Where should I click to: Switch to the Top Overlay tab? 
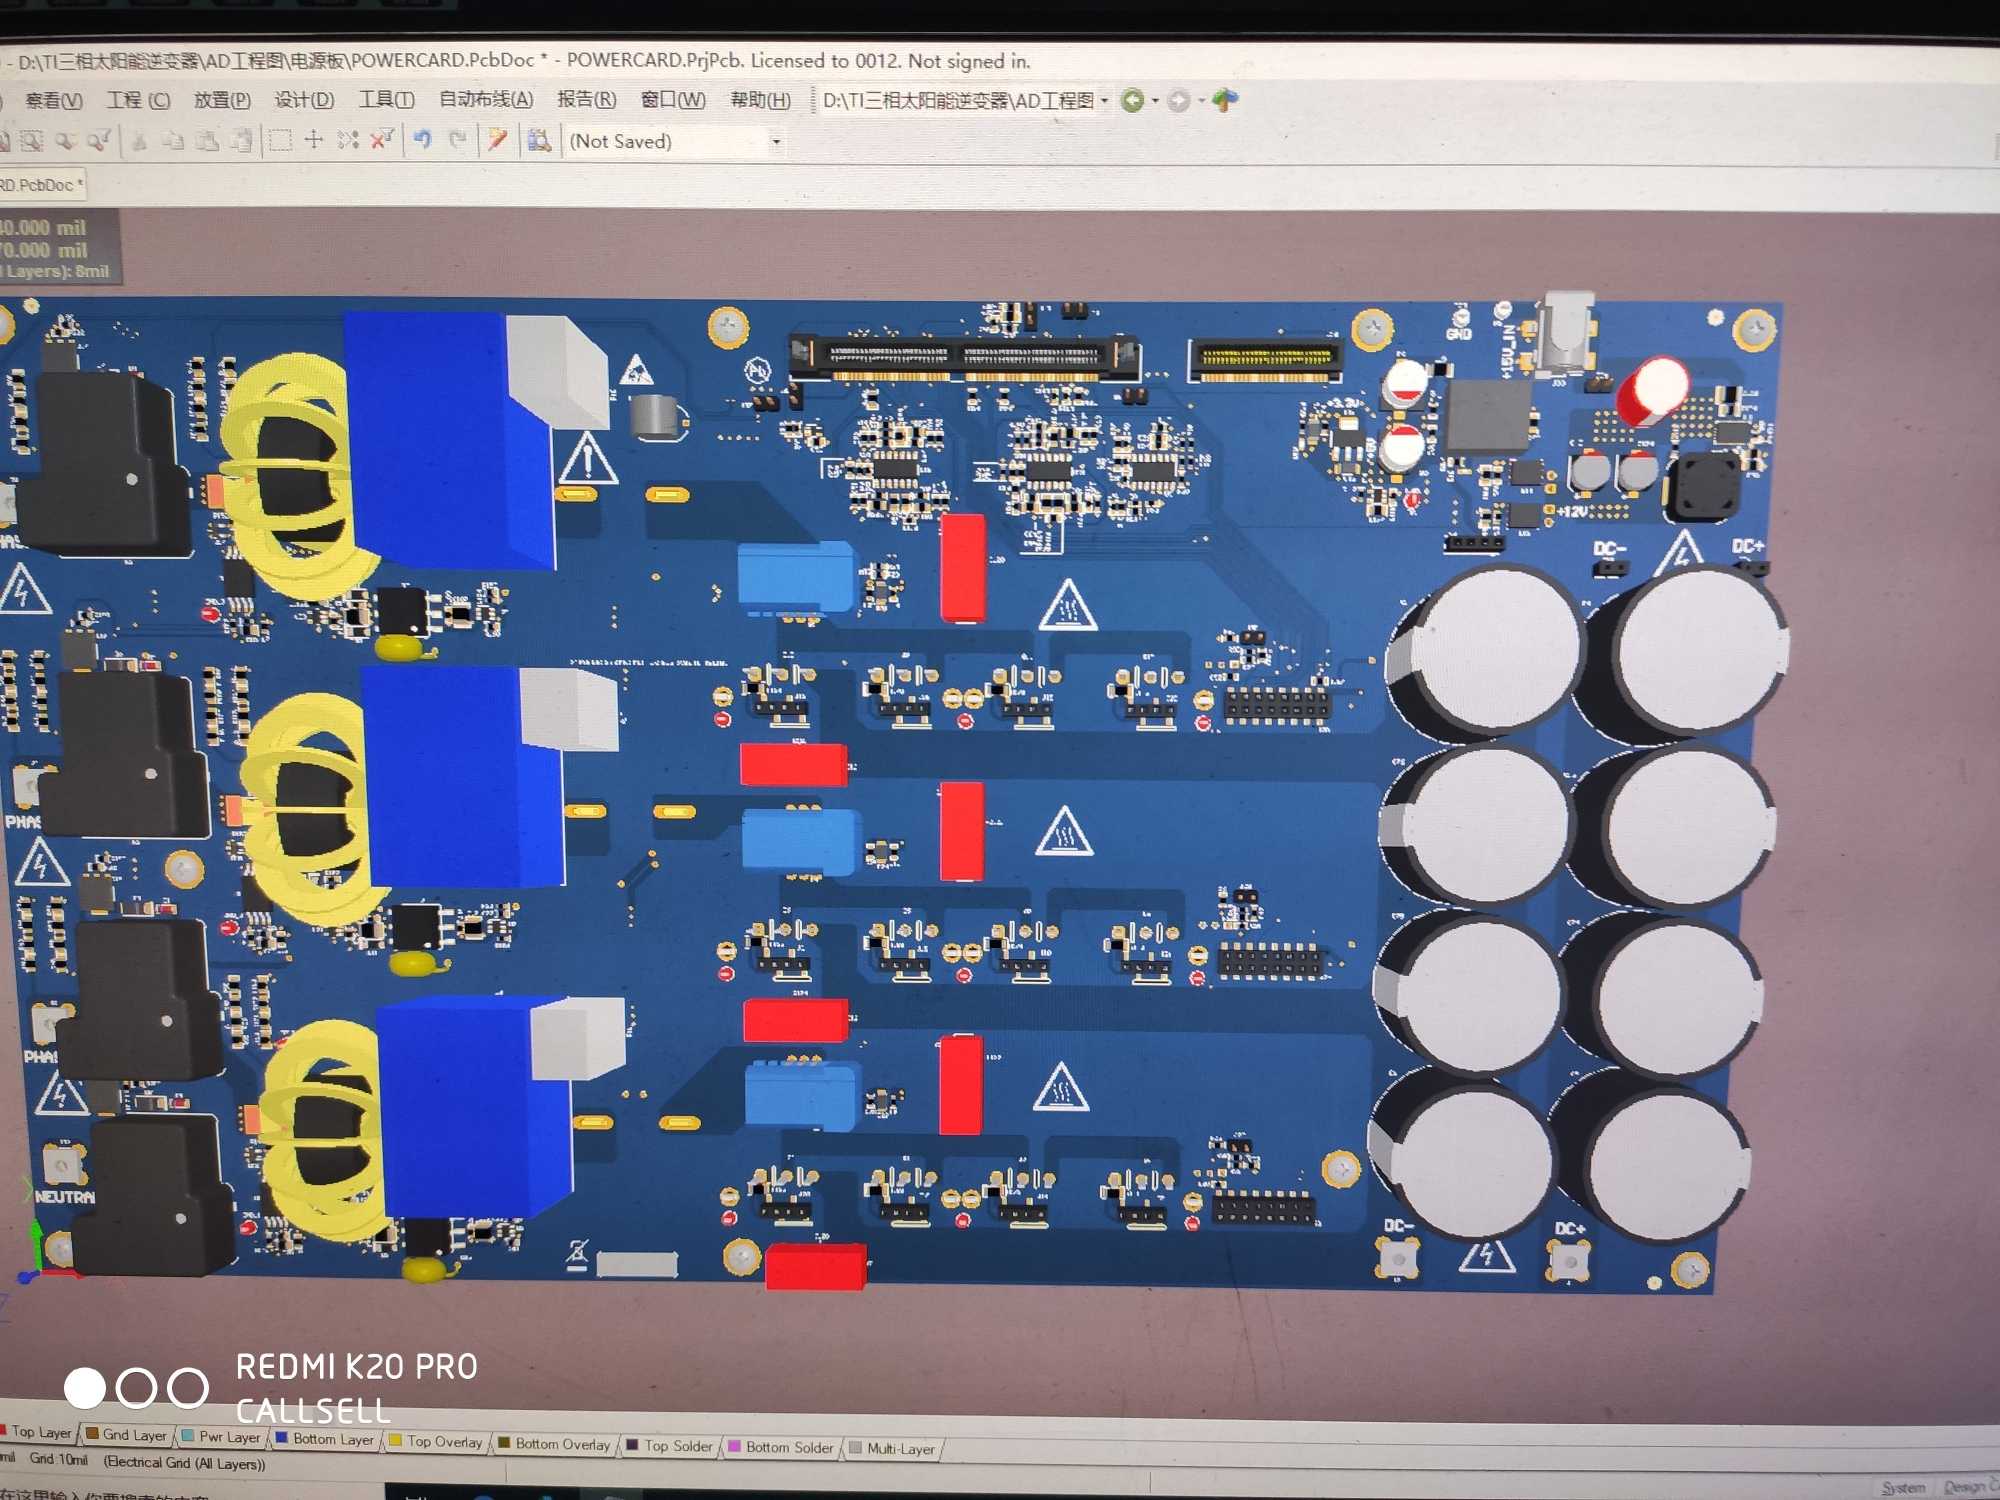tap(435, 1441)
